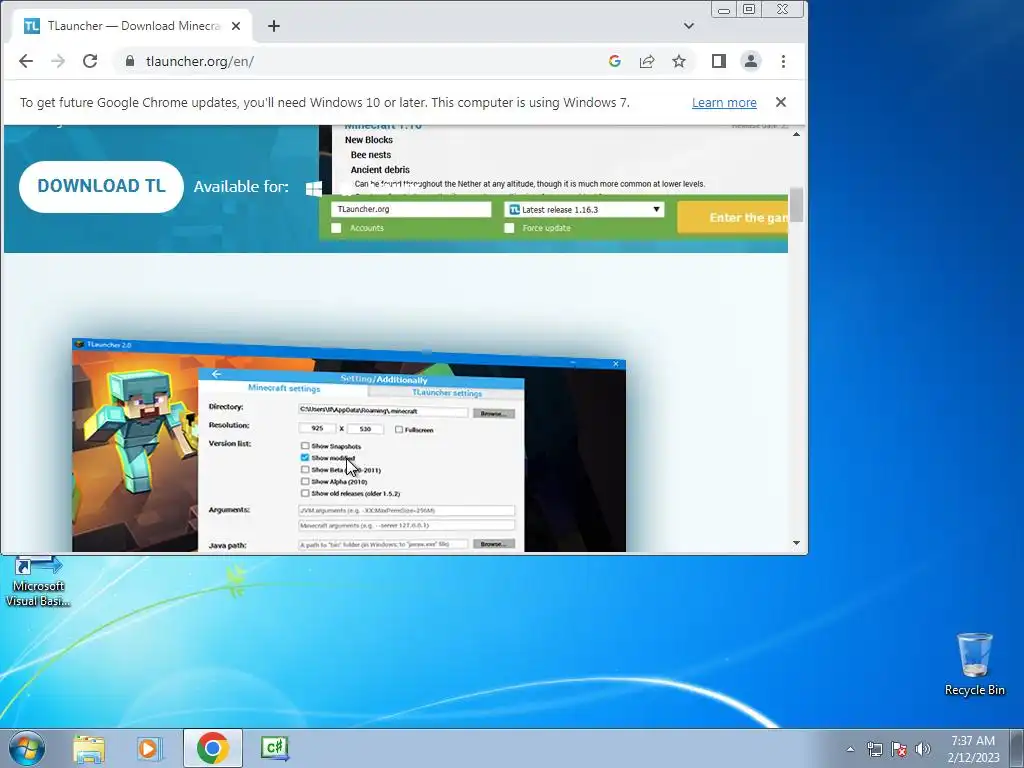The height and width of the screenshot is (768, 1024).
Task: Tick the Accounts checkbox
Action: click(336, 228)
